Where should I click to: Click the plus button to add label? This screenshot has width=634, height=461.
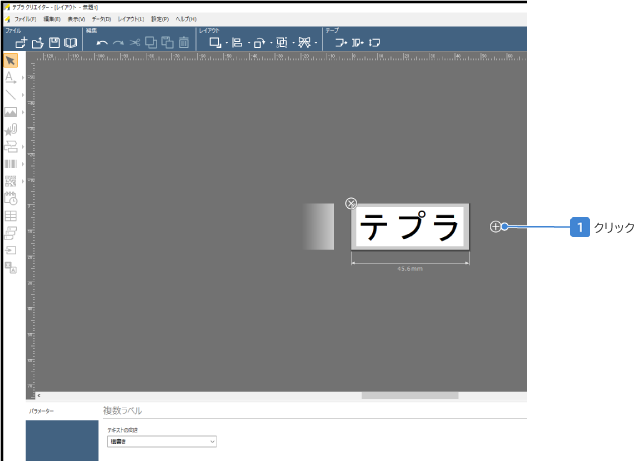[x=496, y=227]
